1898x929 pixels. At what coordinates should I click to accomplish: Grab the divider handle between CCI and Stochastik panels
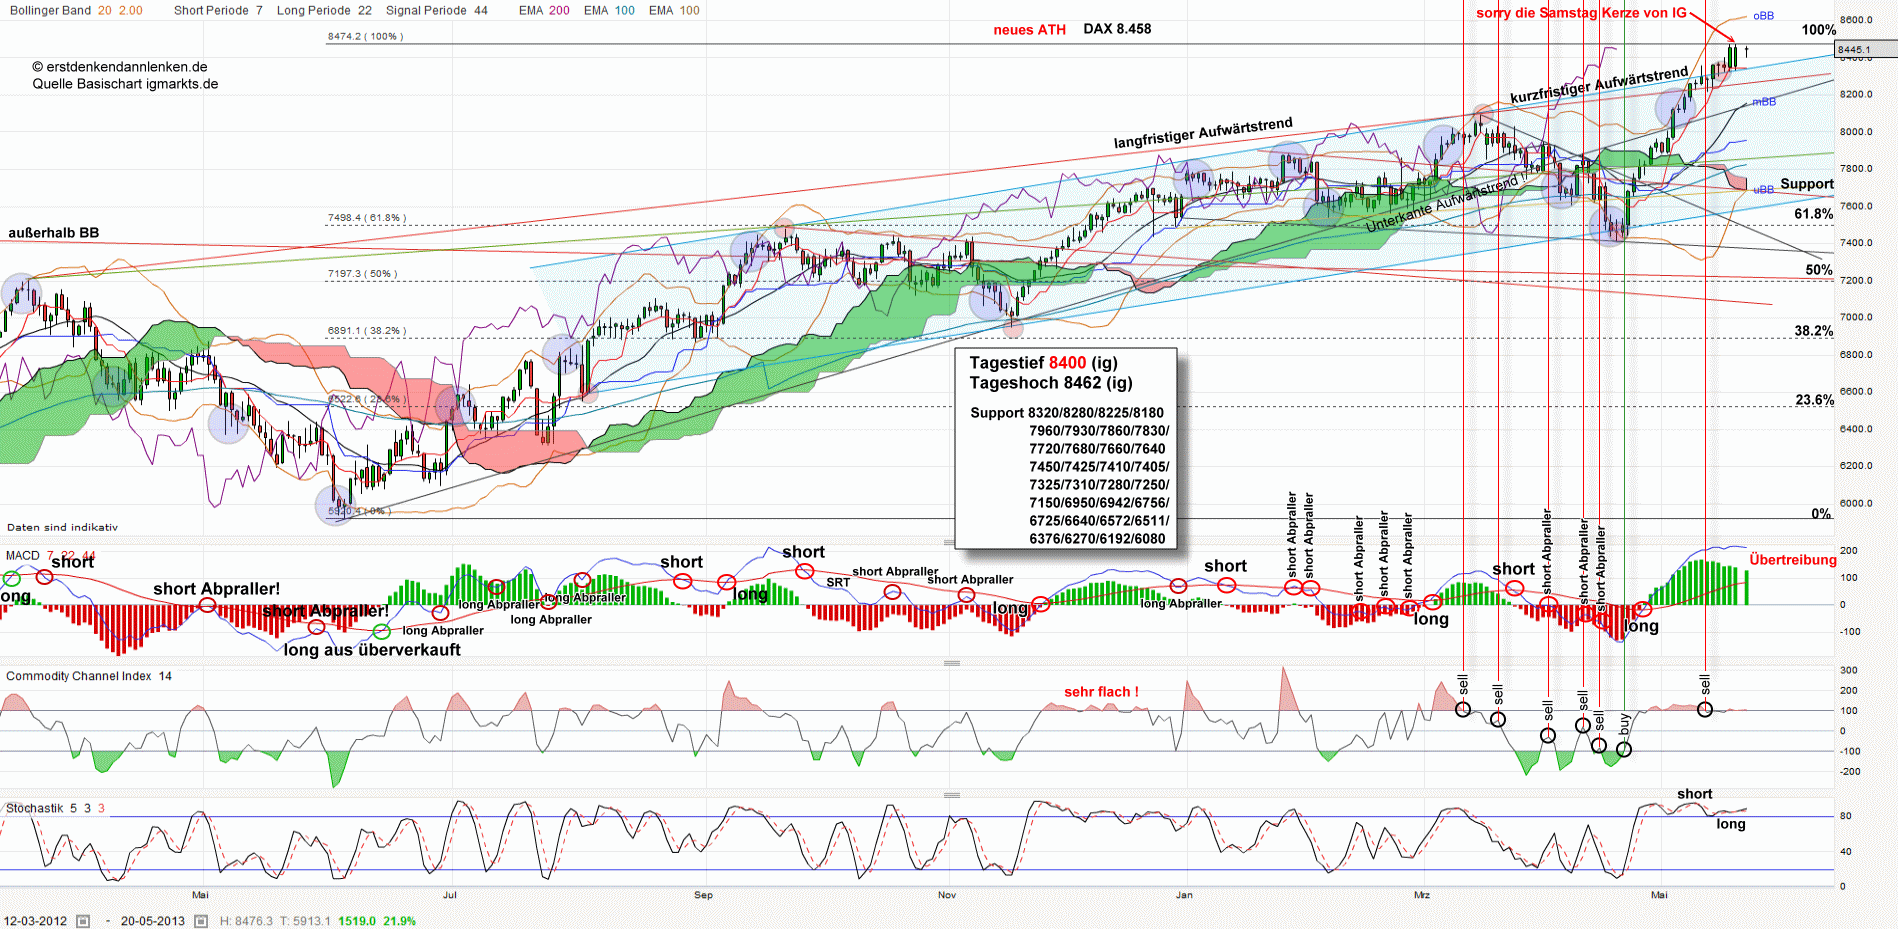click(x=952, y=795)
